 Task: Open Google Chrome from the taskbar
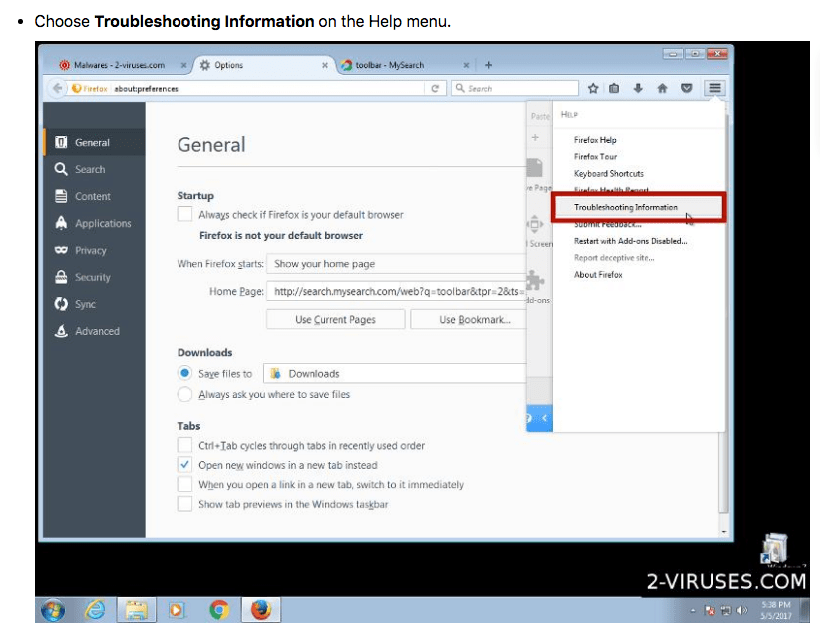click(x=219, y=610)
